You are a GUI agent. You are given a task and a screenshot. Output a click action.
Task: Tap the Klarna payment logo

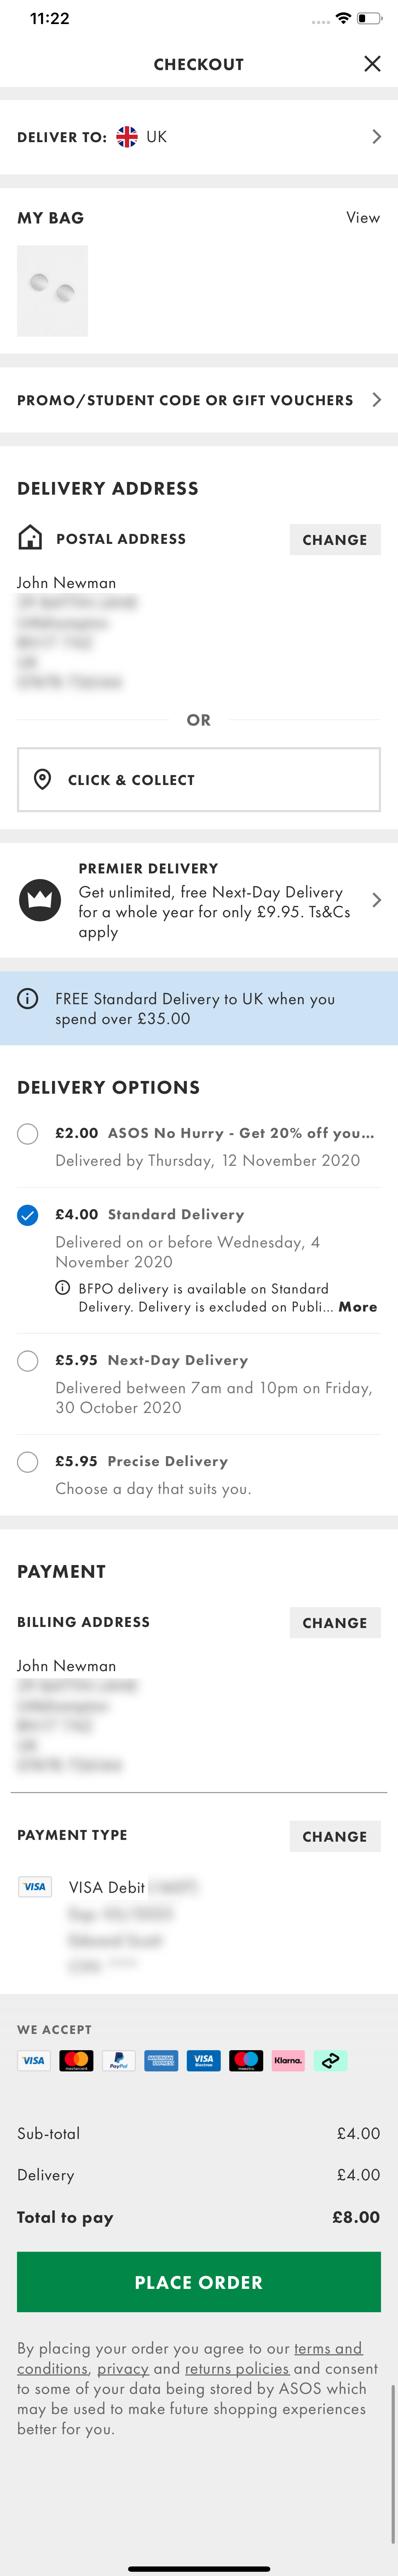288,2060
